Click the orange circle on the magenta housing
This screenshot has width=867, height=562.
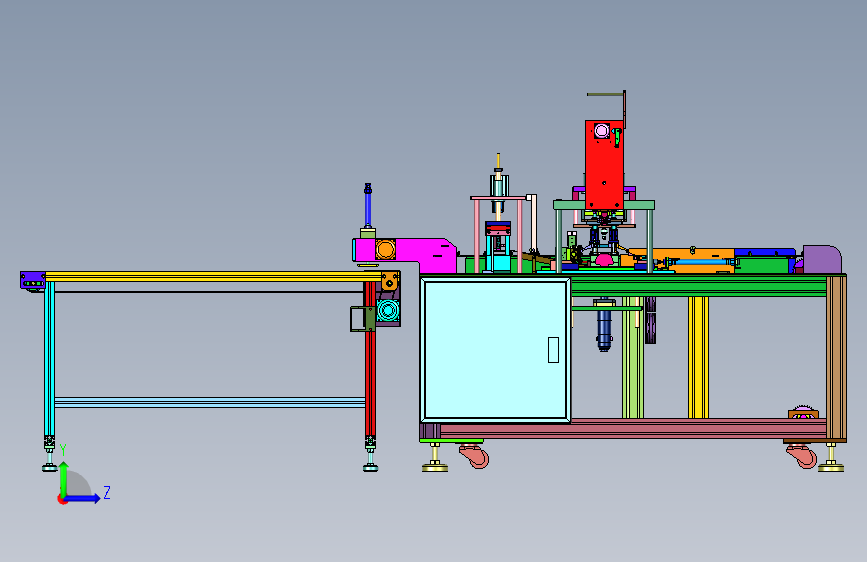385,249
